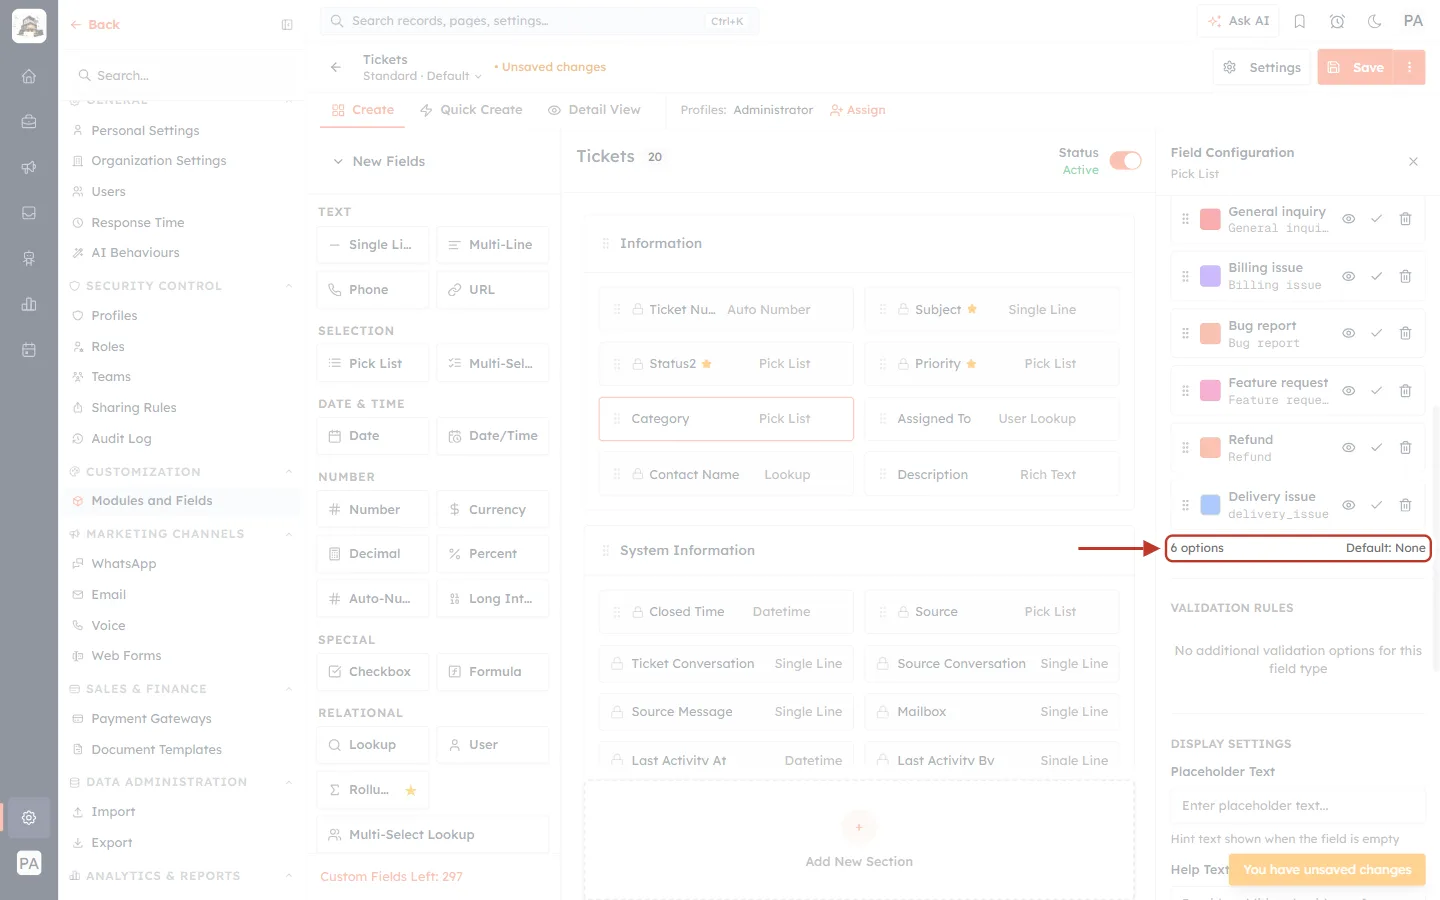The width and height of the screenshot is (1440, 900).
Task: Select the Category field card
Action: click(x=726, y=419)
